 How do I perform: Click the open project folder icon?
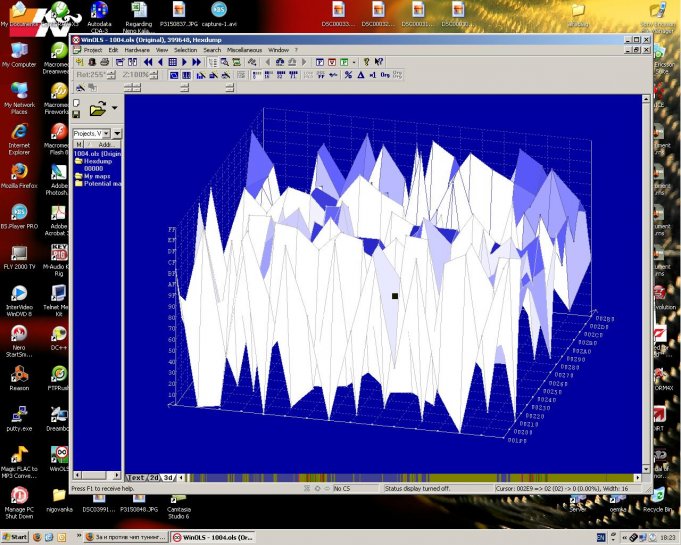tap(97, 108)
